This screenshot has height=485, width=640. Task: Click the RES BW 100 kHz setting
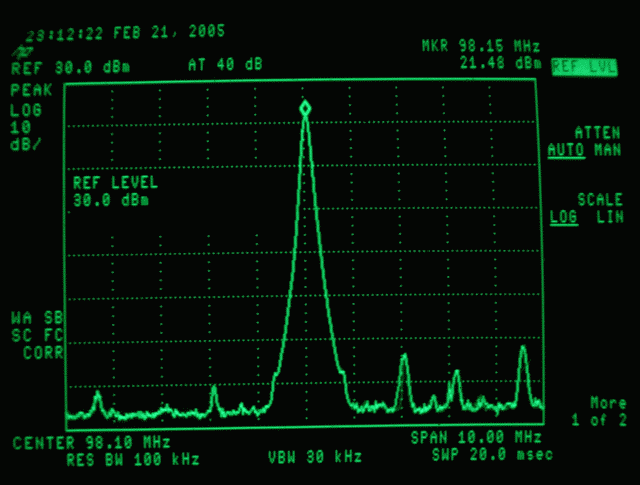[x=133, y=459]
